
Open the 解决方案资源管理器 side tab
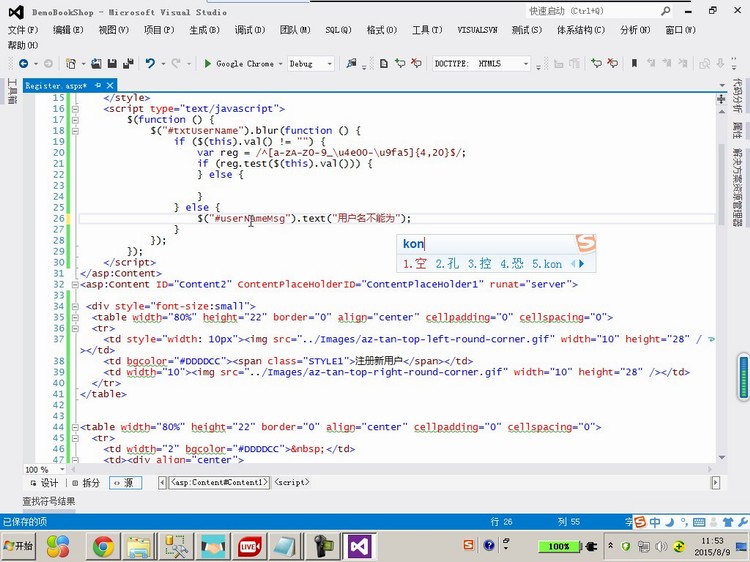click(x=737, y=186)
